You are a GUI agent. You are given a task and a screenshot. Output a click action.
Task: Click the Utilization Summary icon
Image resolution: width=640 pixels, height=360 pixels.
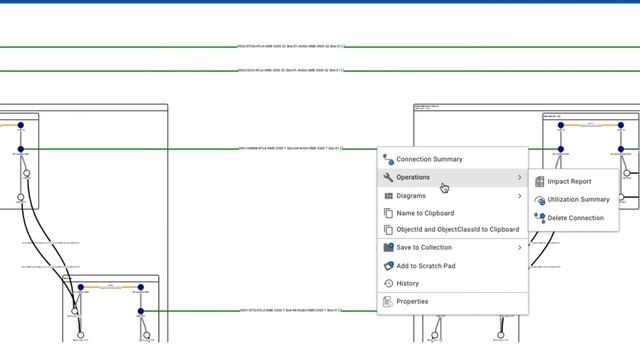pyautogui.click(x=540, y=200)
